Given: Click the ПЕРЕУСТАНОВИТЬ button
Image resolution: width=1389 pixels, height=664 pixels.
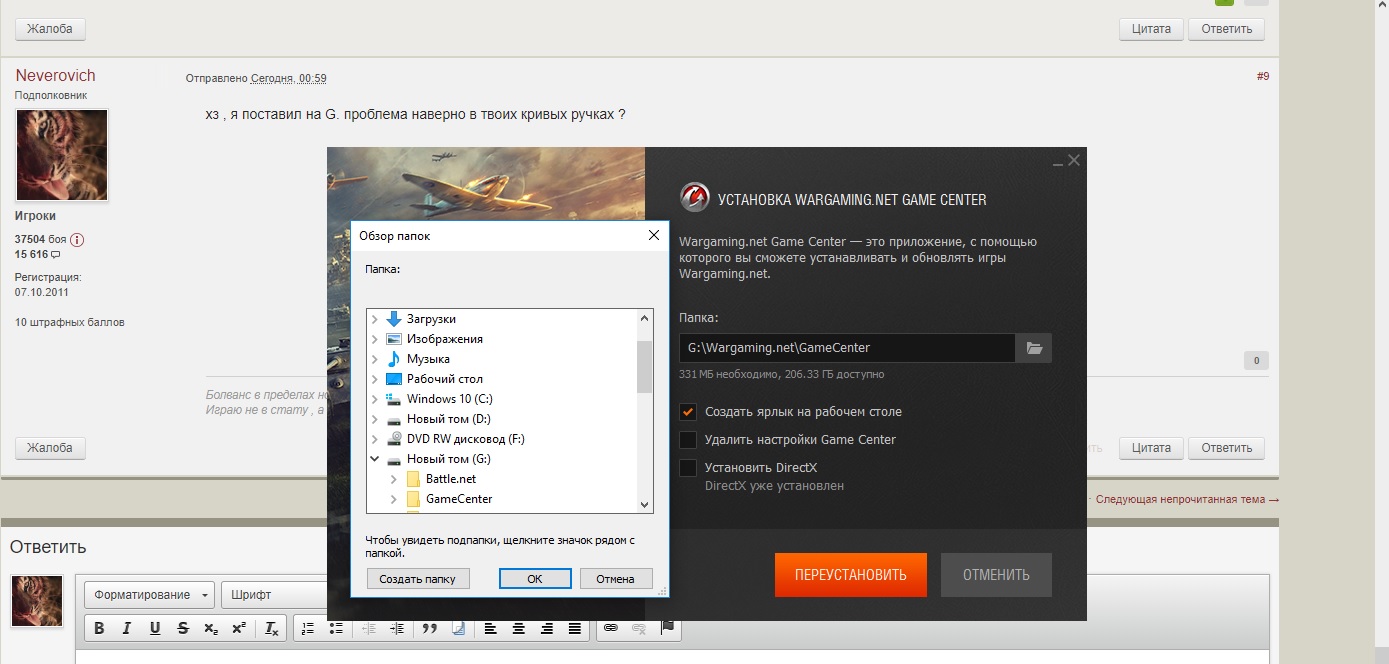Looking at the screenshot, I should click(x=851, y=575).
